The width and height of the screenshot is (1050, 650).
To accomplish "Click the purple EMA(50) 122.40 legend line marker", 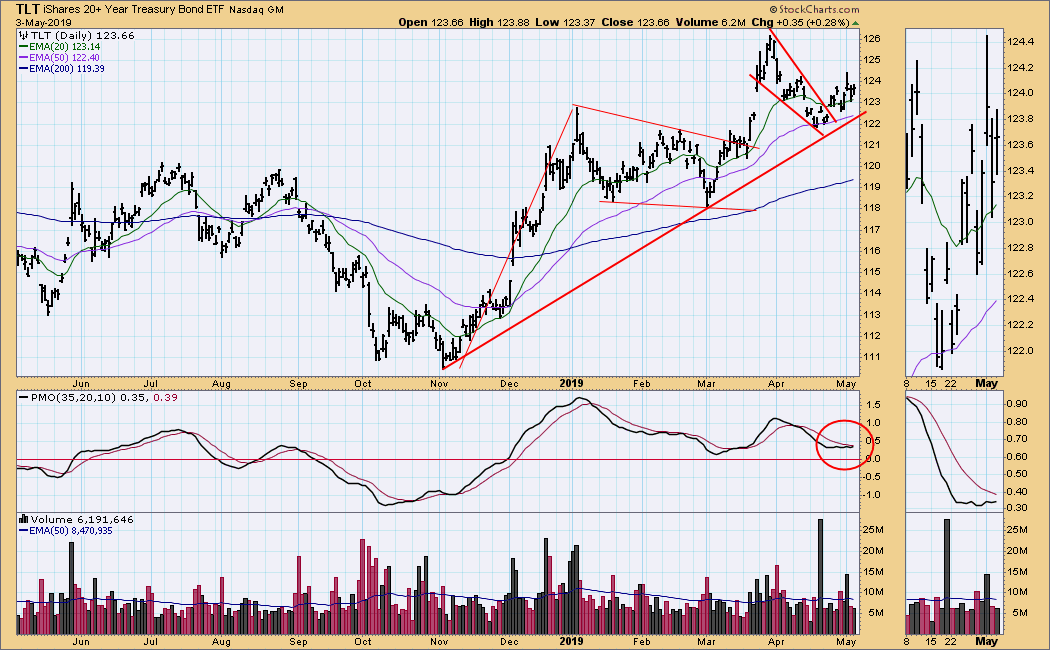I will click(x=23, y=58).
